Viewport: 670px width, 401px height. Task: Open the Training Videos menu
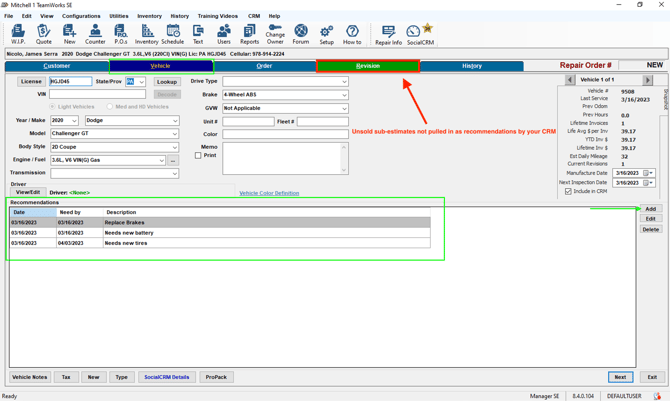217,16
